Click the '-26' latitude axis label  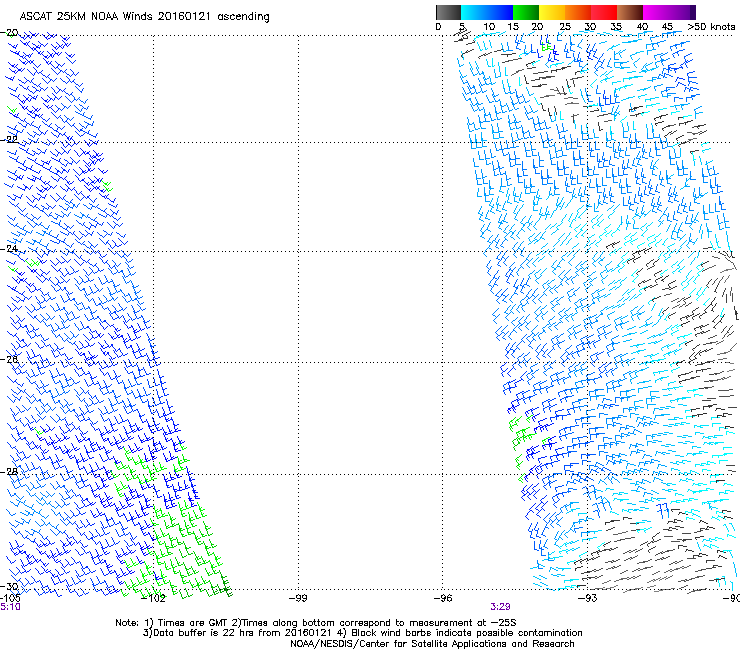11,360
